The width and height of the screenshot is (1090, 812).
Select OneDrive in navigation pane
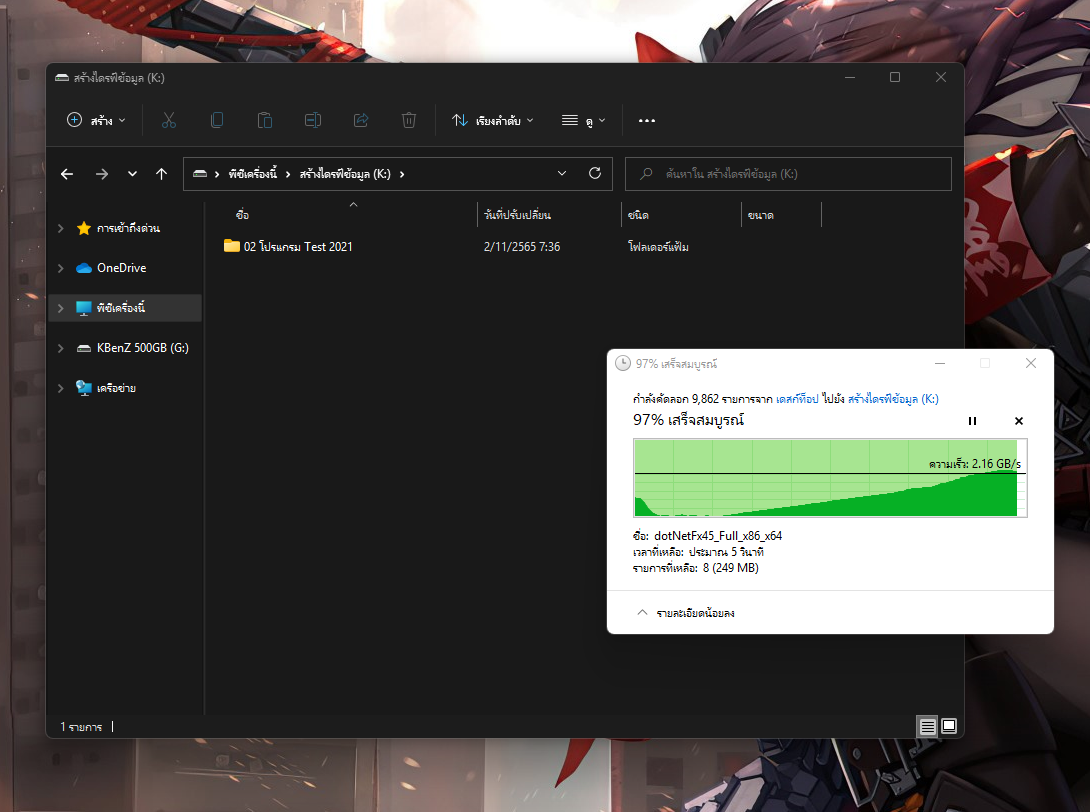(122, 268)
